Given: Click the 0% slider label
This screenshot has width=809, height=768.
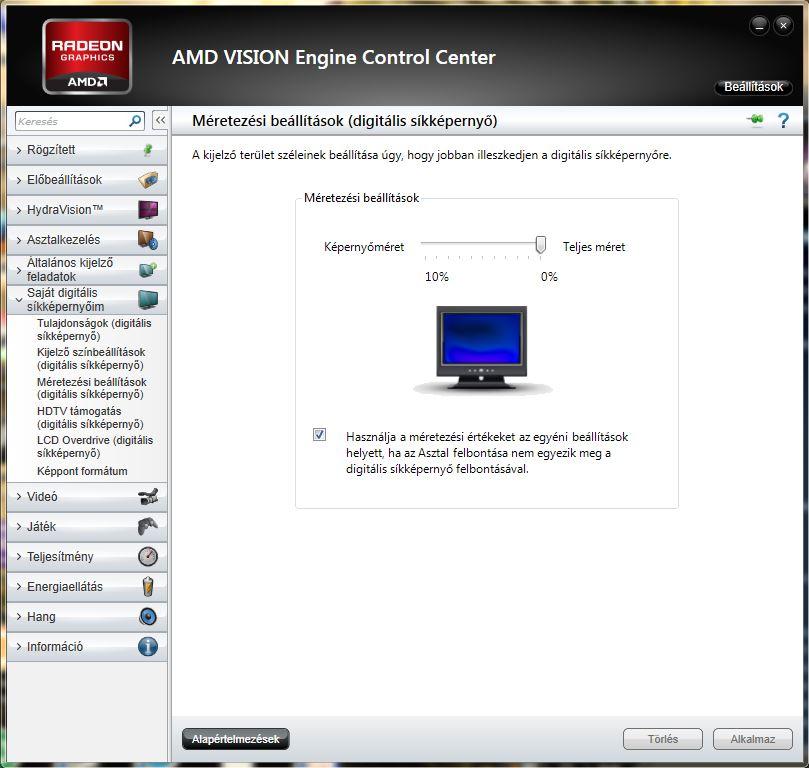Looking at the screenshot, I should coord(549,277).
